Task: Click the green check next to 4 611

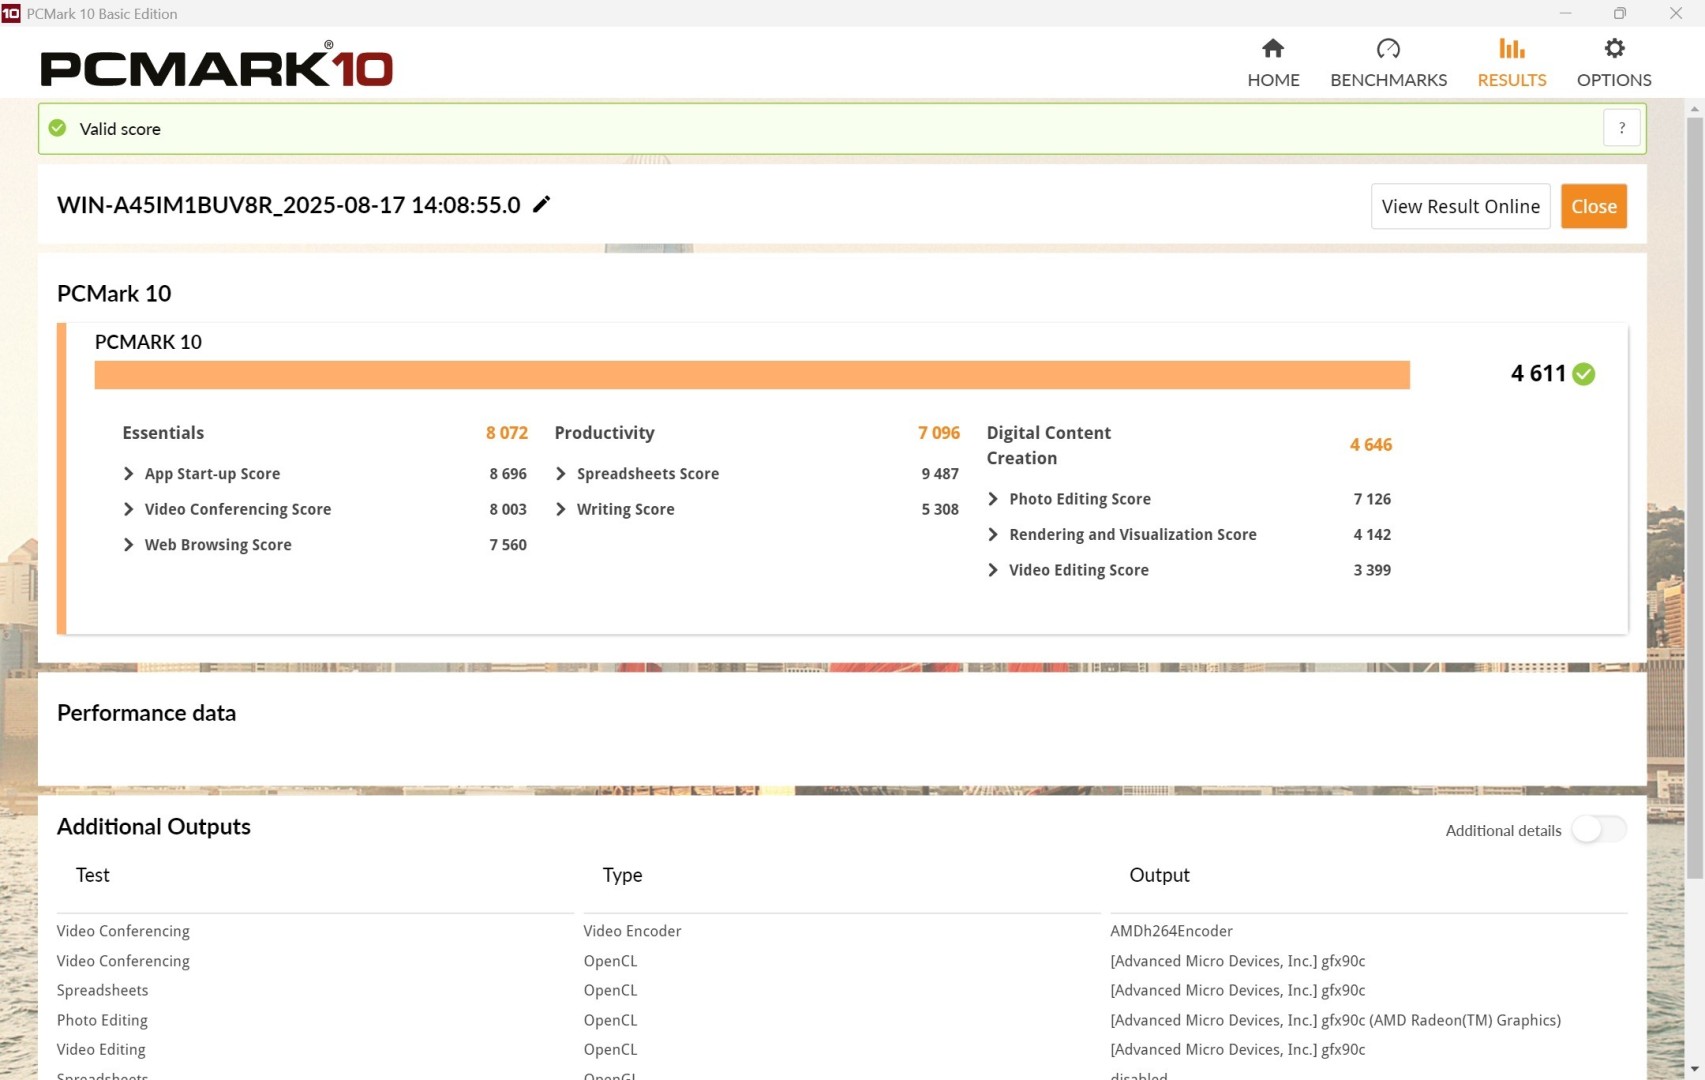Action: coord(1583,374)
